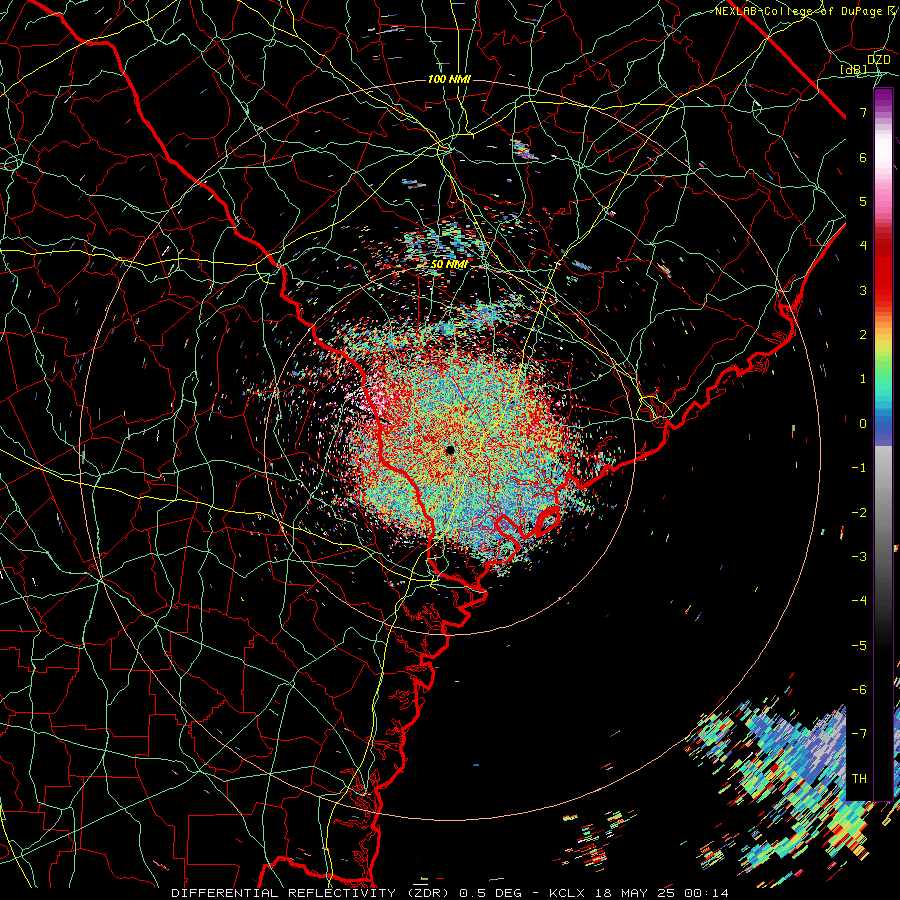
Task: Click the 2 value on the color scale
Action: 863,335
